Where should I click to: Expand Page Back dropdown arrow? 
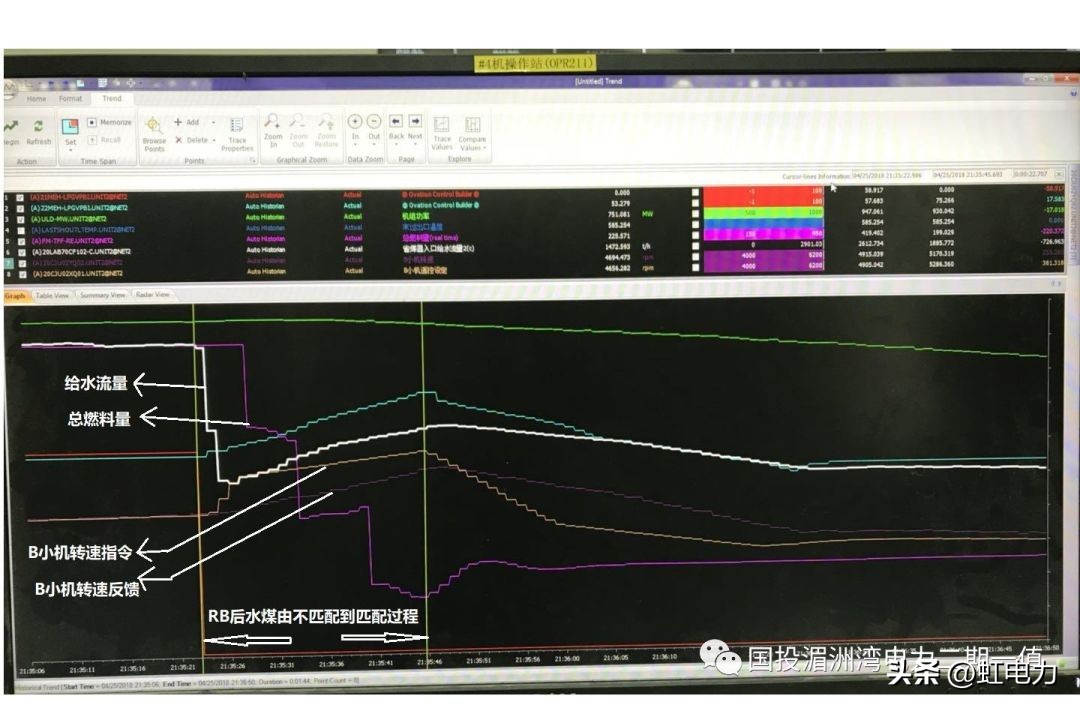pos(397,145)
